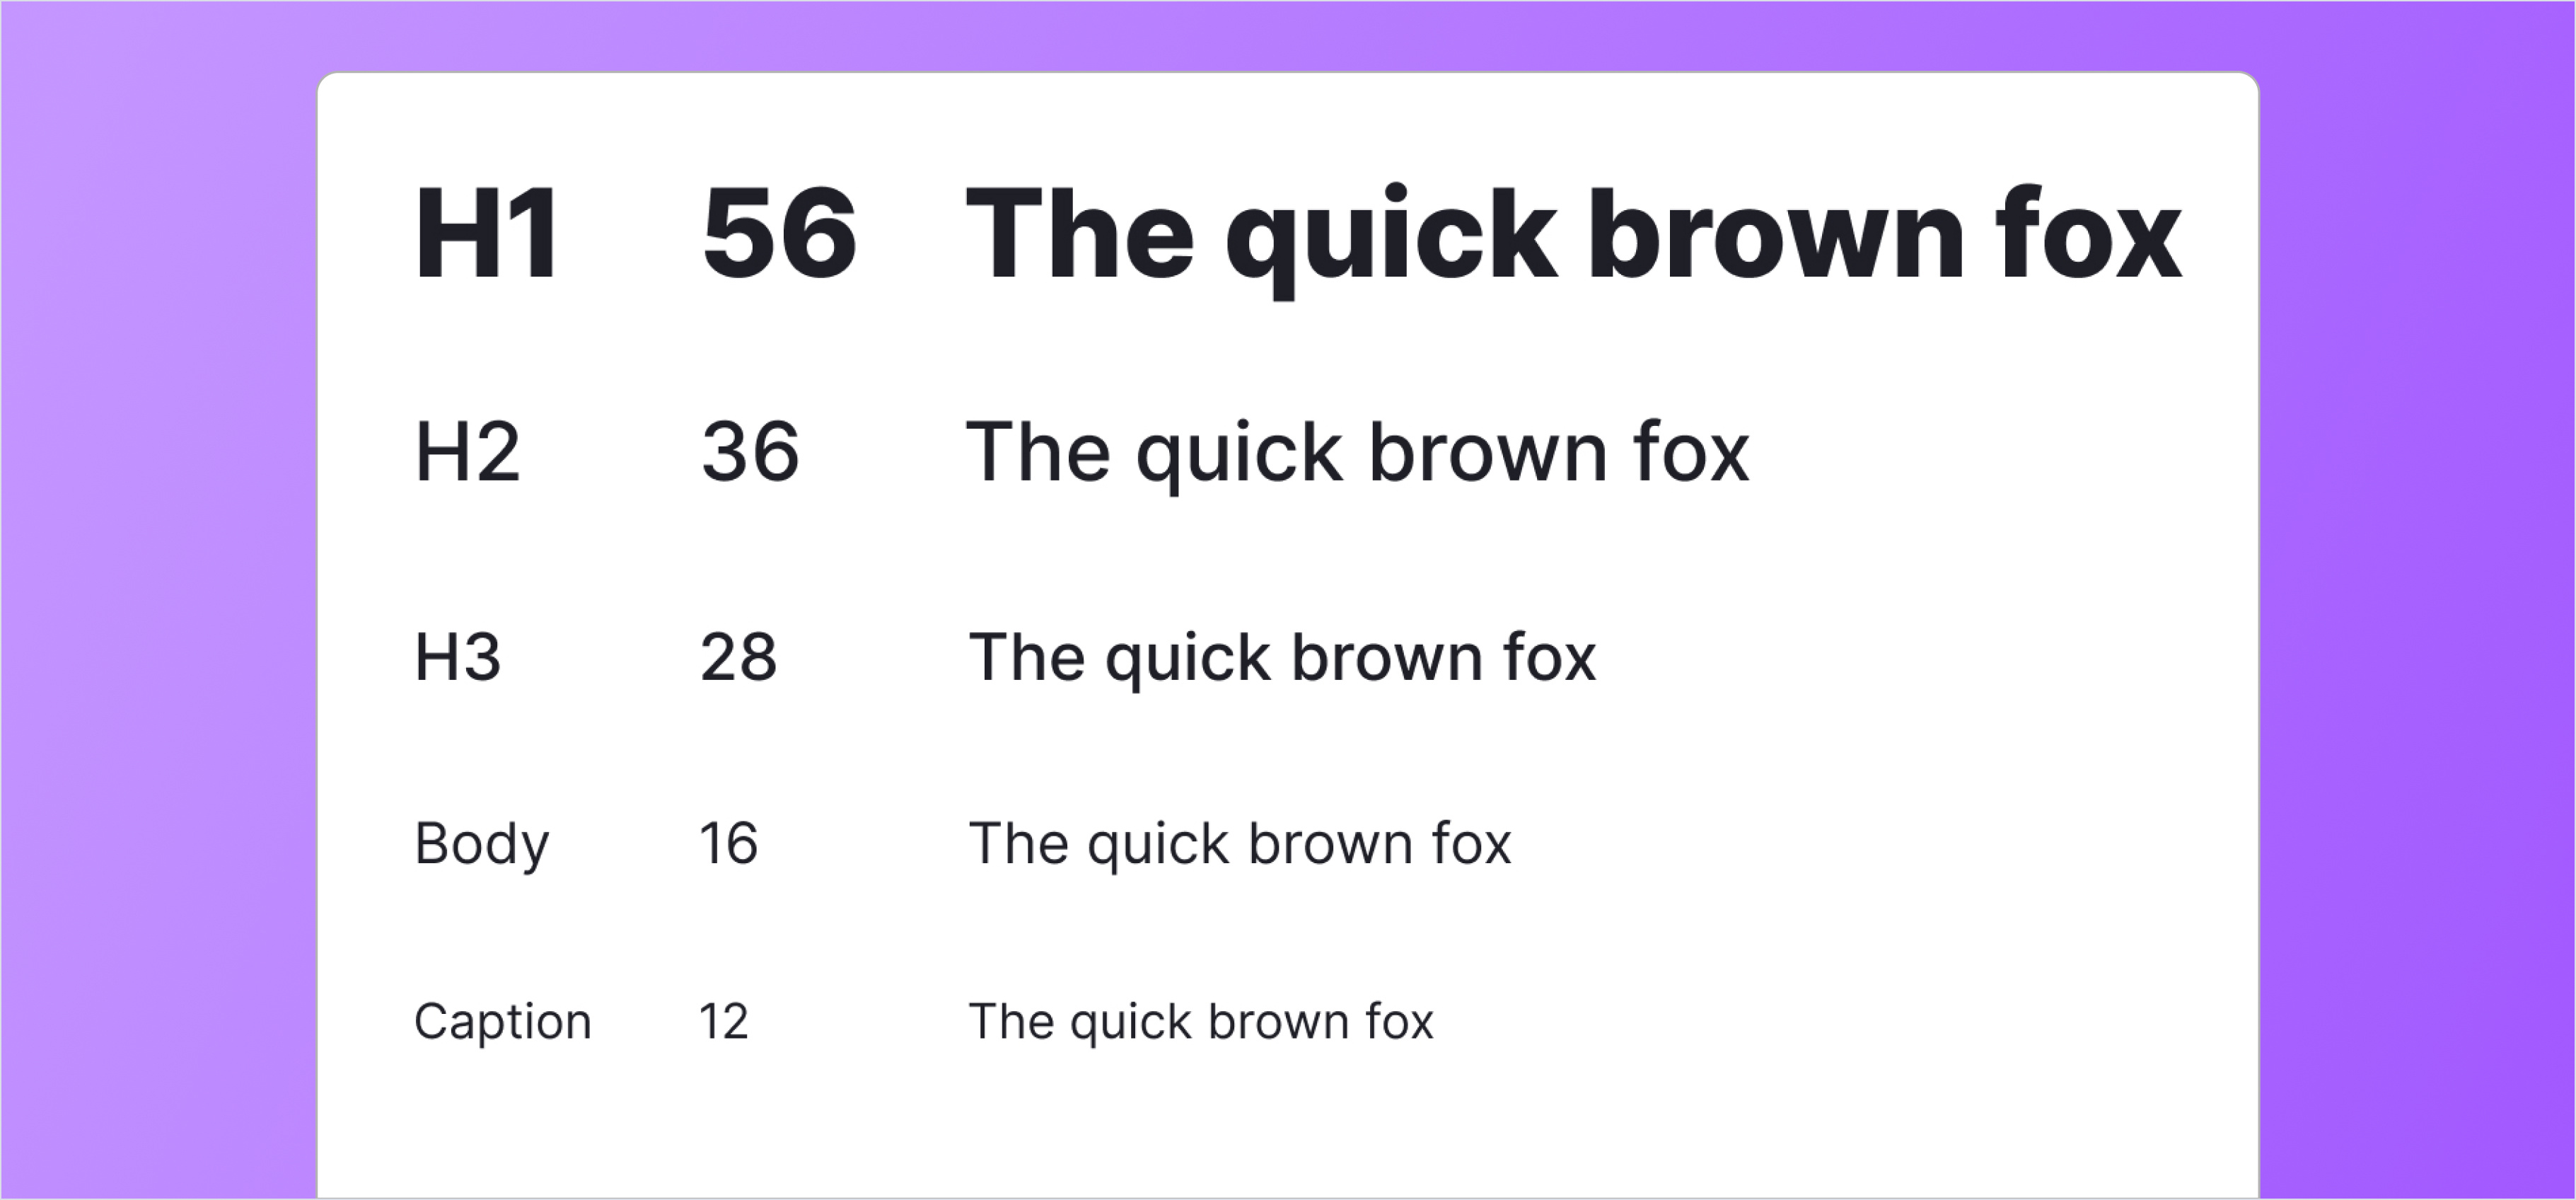Screen dimensions: 2576x1200
Task: Click empty white card area below Caption row
Action: (1287, 1130)
